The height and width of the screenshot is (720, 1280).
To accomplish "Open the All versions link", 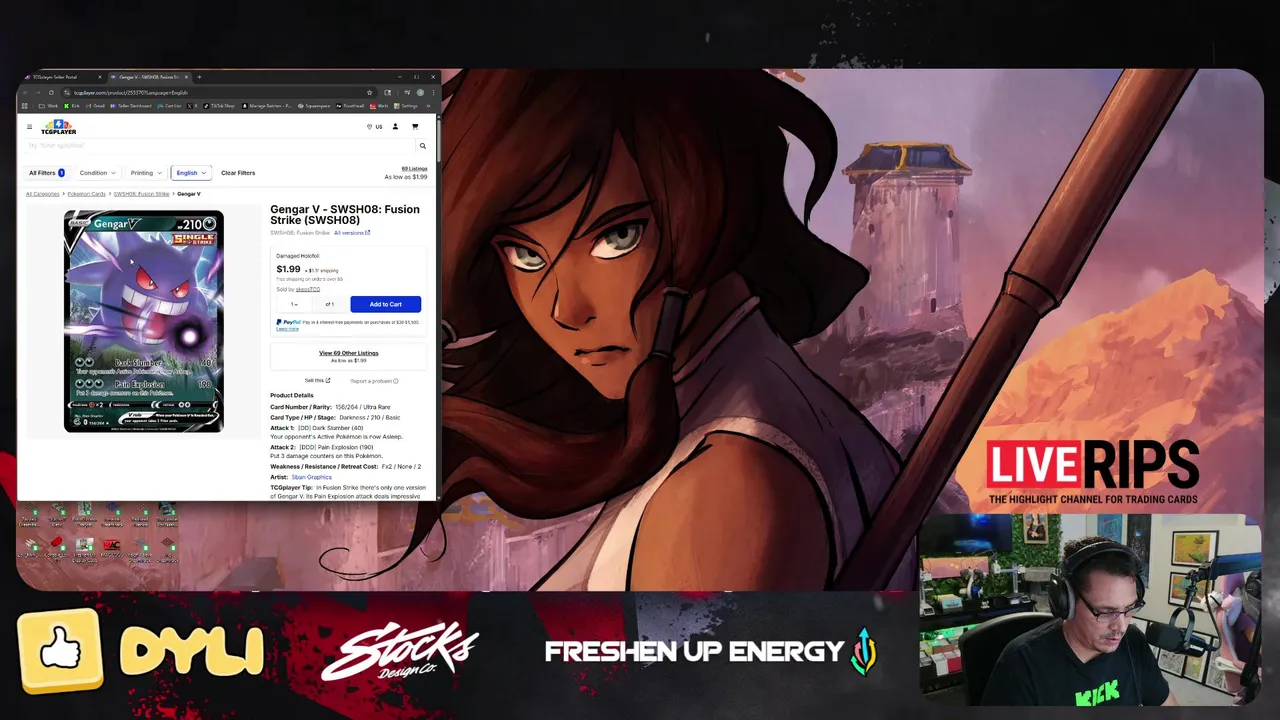I will pyautogui.click(x=352, y=233).
